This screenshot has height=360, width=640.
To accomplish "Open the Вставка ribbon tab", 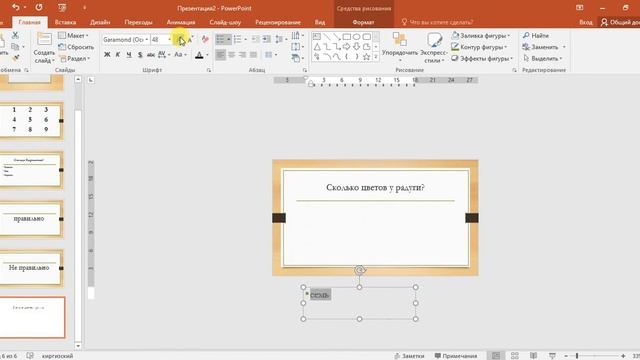I will pyautogui.click(x=65, y=22).
